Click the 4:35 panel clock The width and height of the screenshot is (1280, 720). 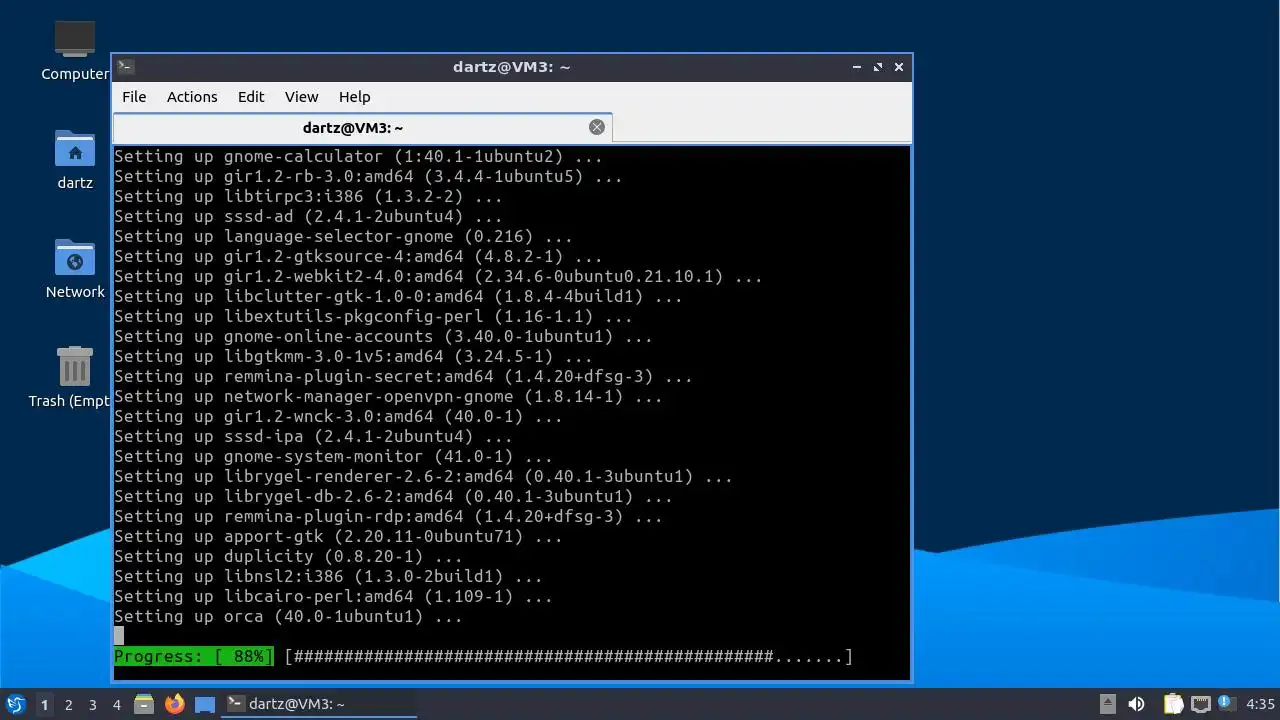[1261, 704]
